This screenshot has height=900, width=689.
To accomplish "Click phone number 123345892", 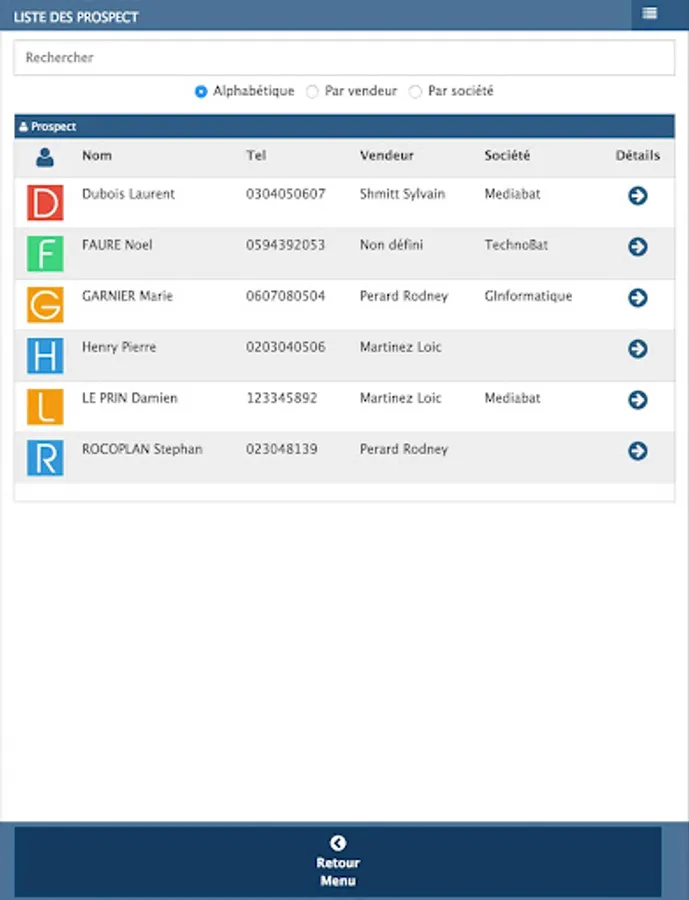I will click(x=281, y=398).
